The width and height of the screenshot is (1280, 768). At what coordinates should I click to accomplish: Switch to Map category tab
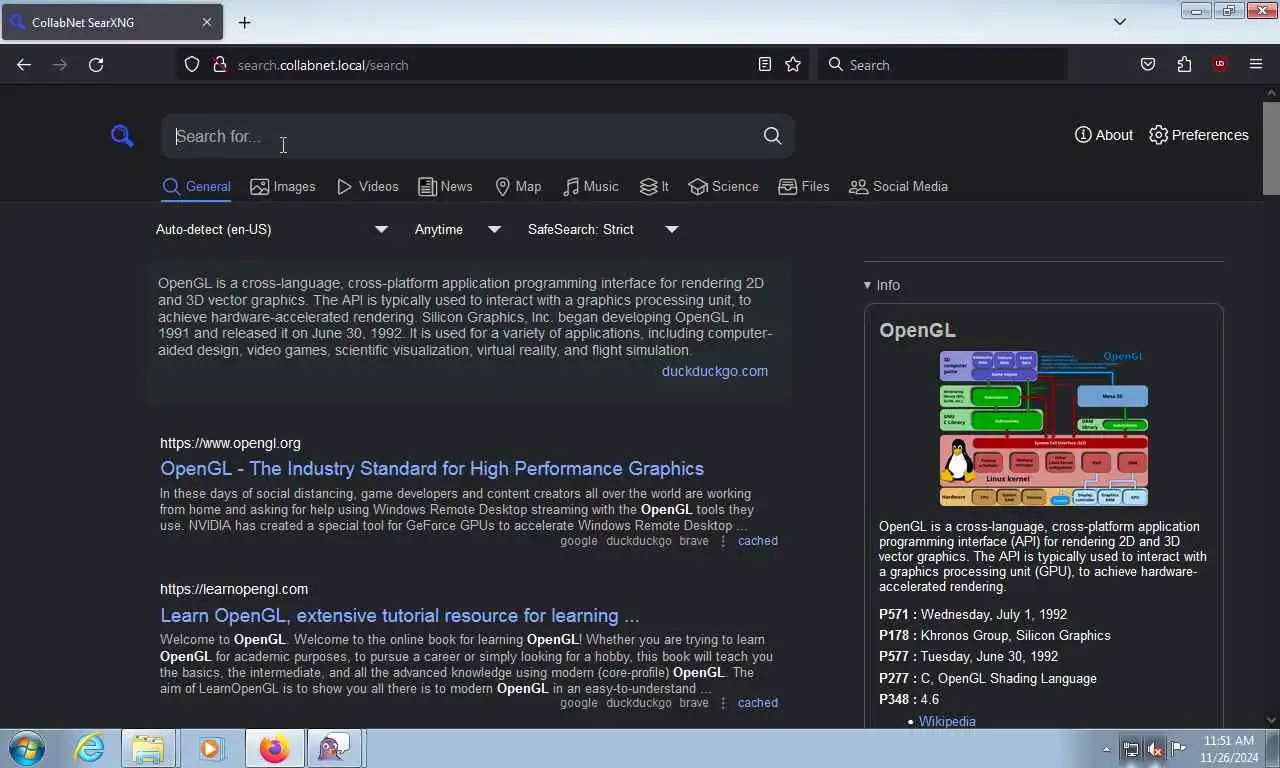click(x=518, y=187)
